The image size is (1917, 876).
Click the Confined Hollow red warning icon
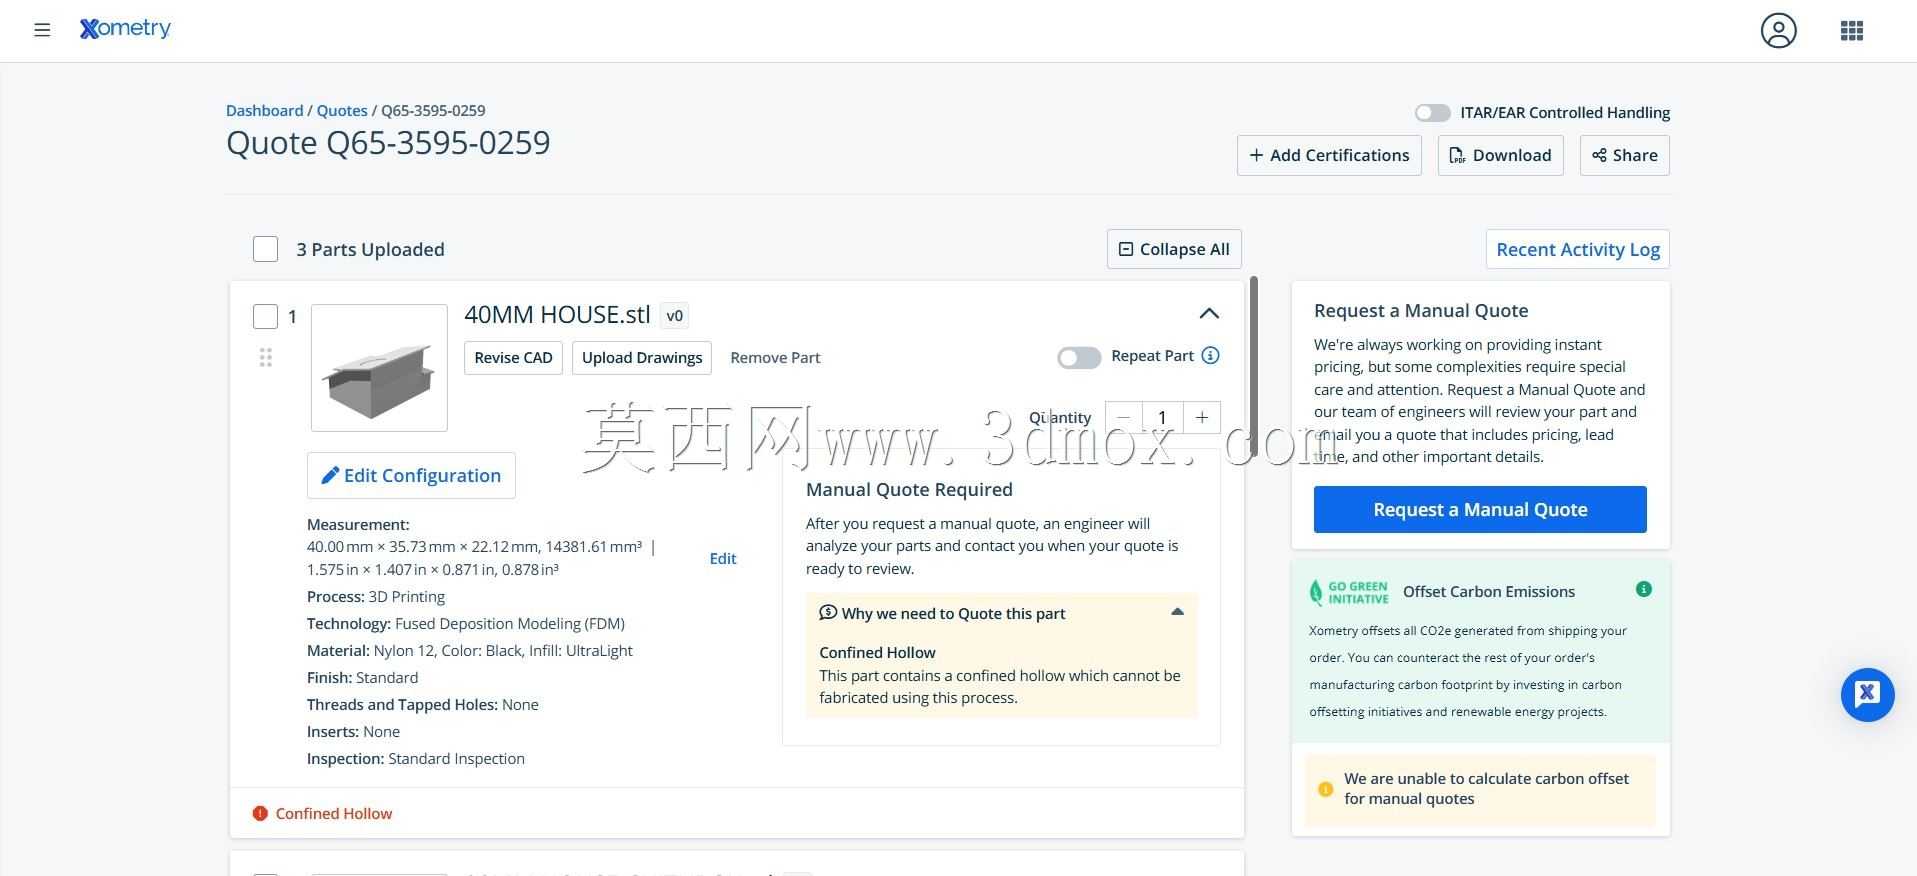[260, 813]
